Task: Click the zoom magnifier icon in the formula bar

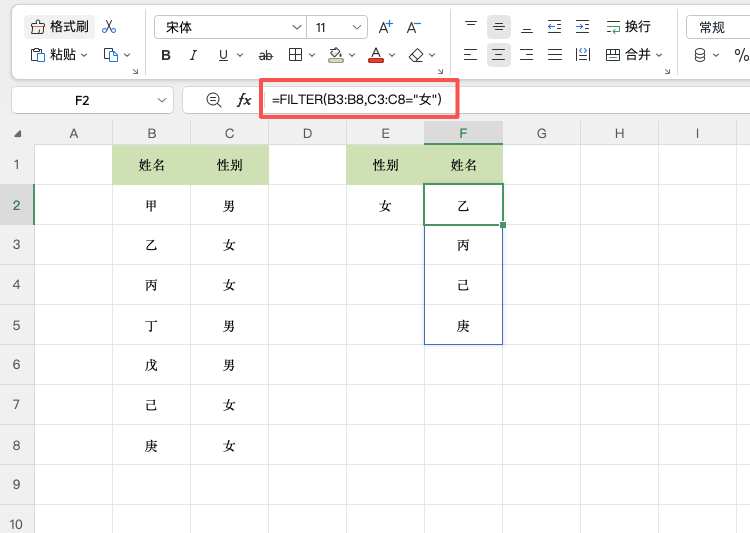Action: (213, 100)
